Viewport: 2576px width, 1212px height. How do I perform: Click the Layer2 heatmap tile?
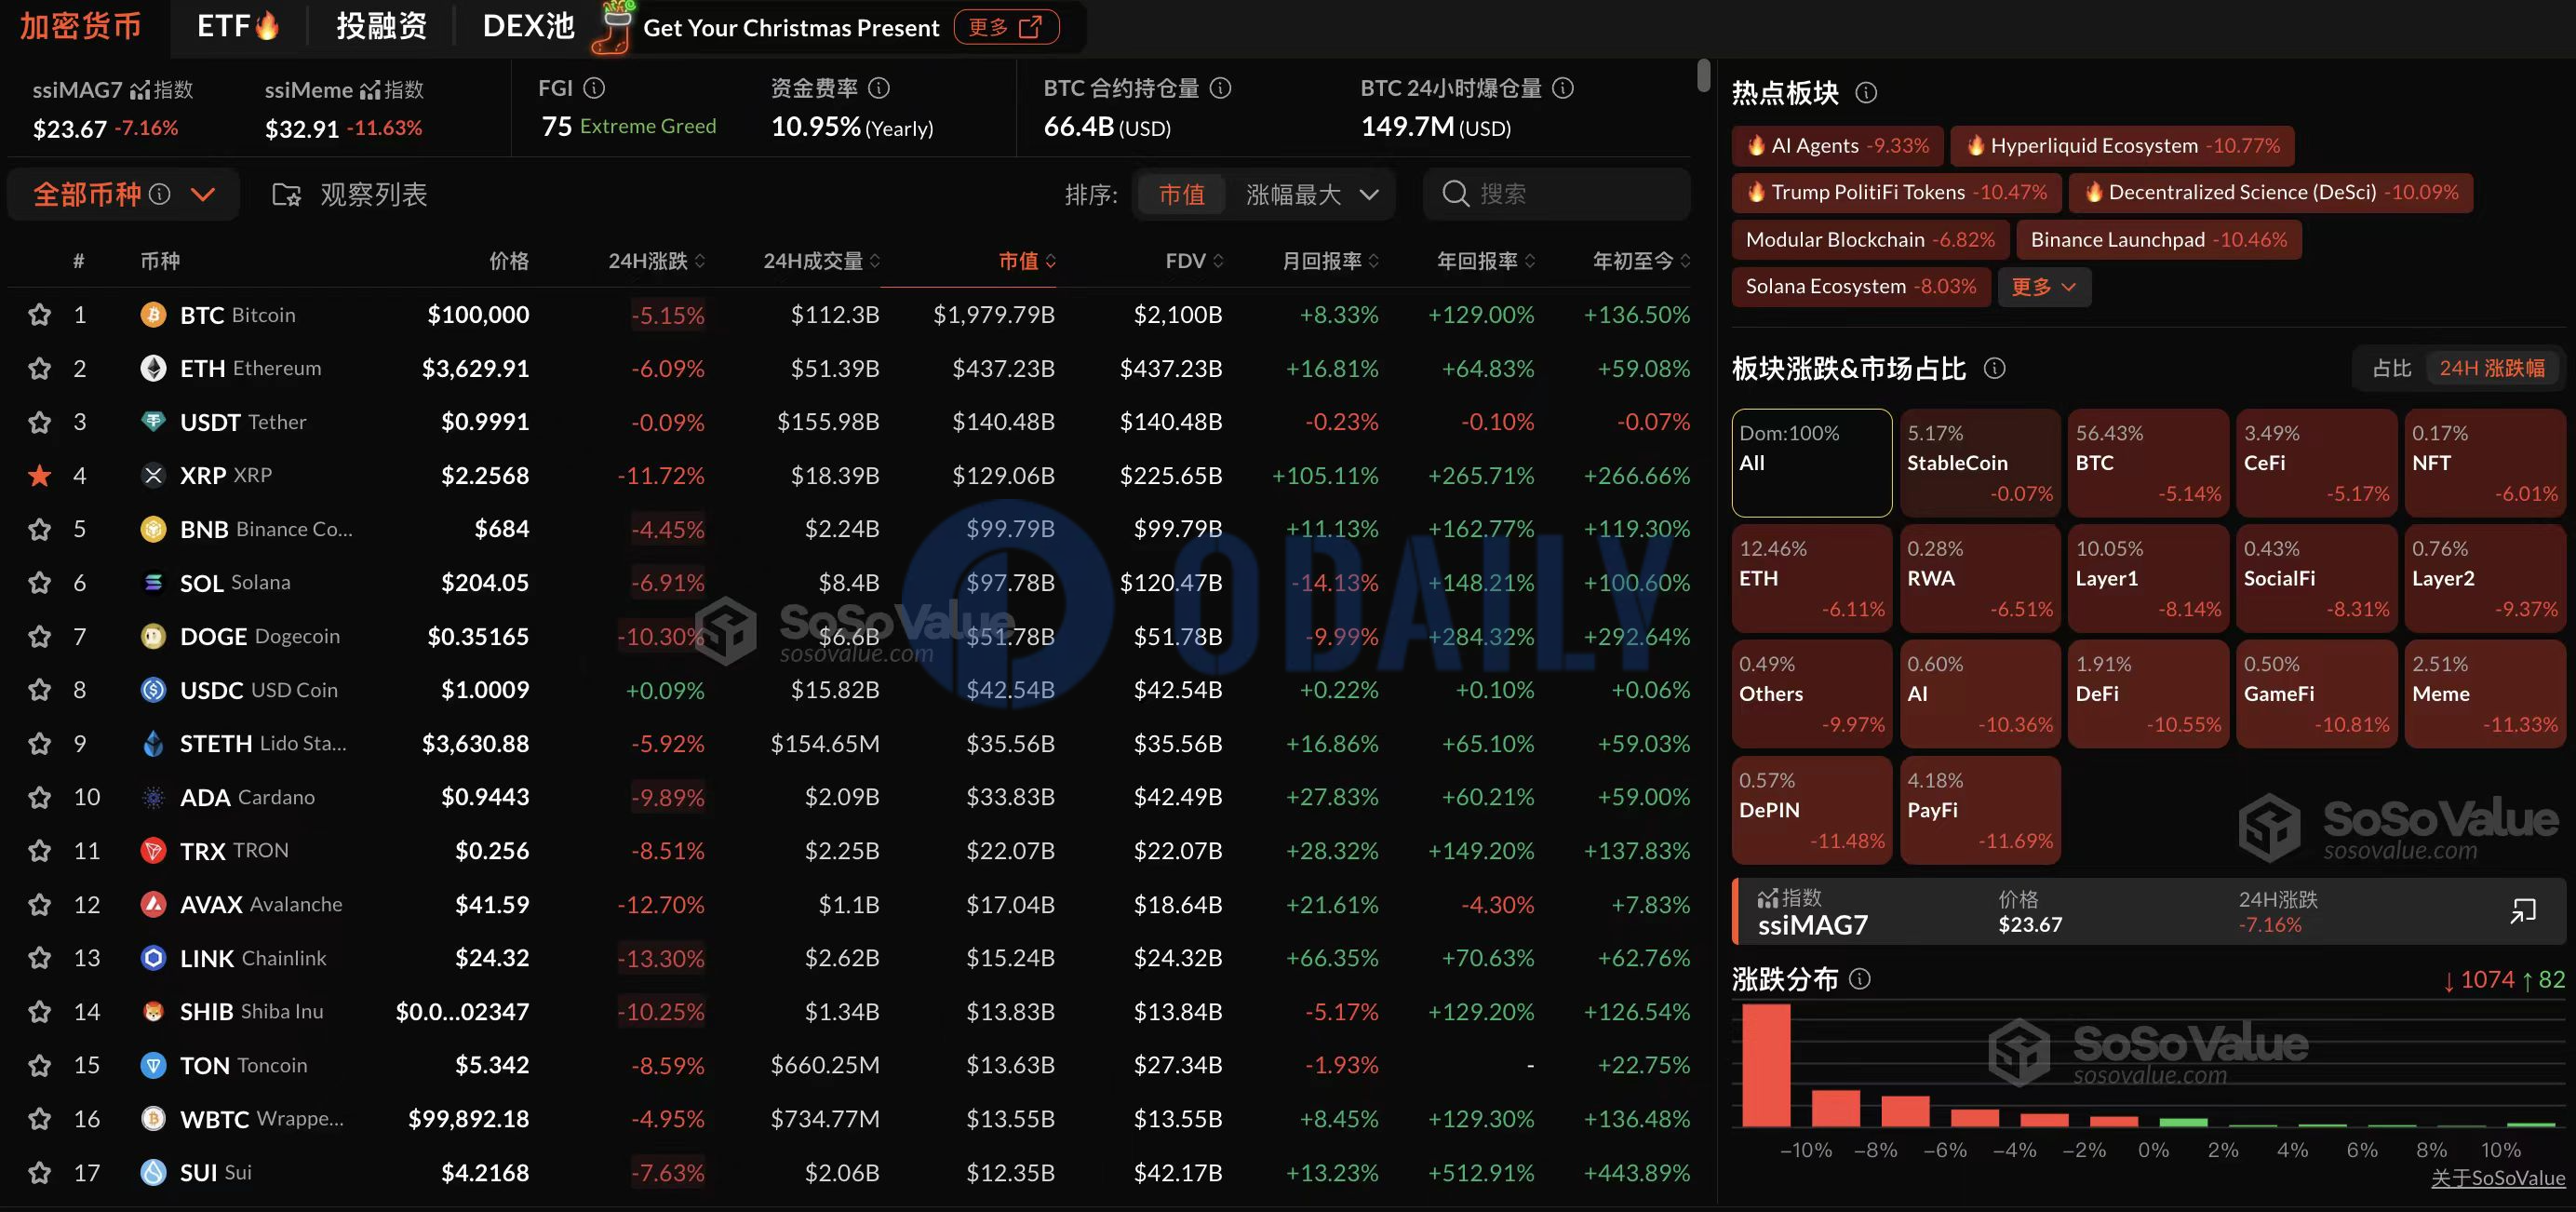2484,578
